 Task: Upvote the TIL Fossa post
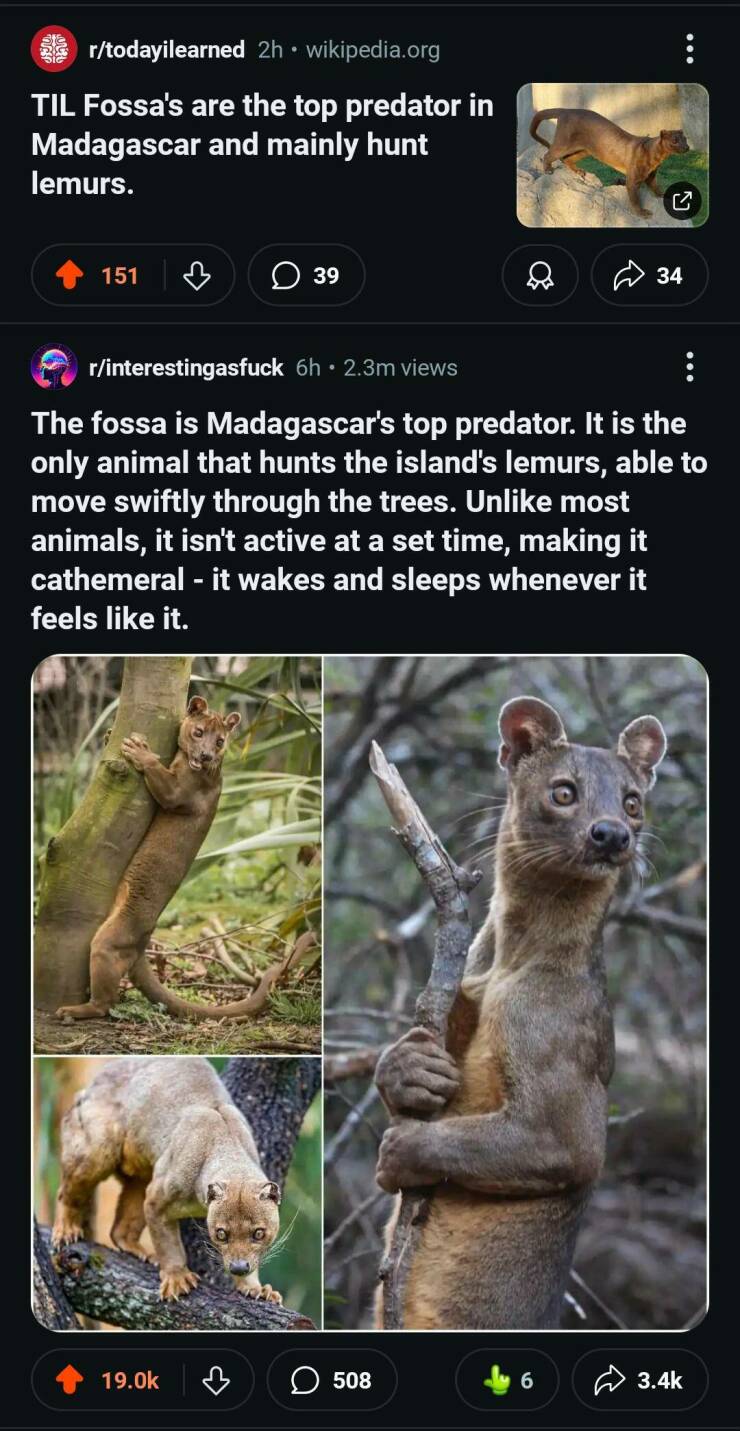(70, 275)
